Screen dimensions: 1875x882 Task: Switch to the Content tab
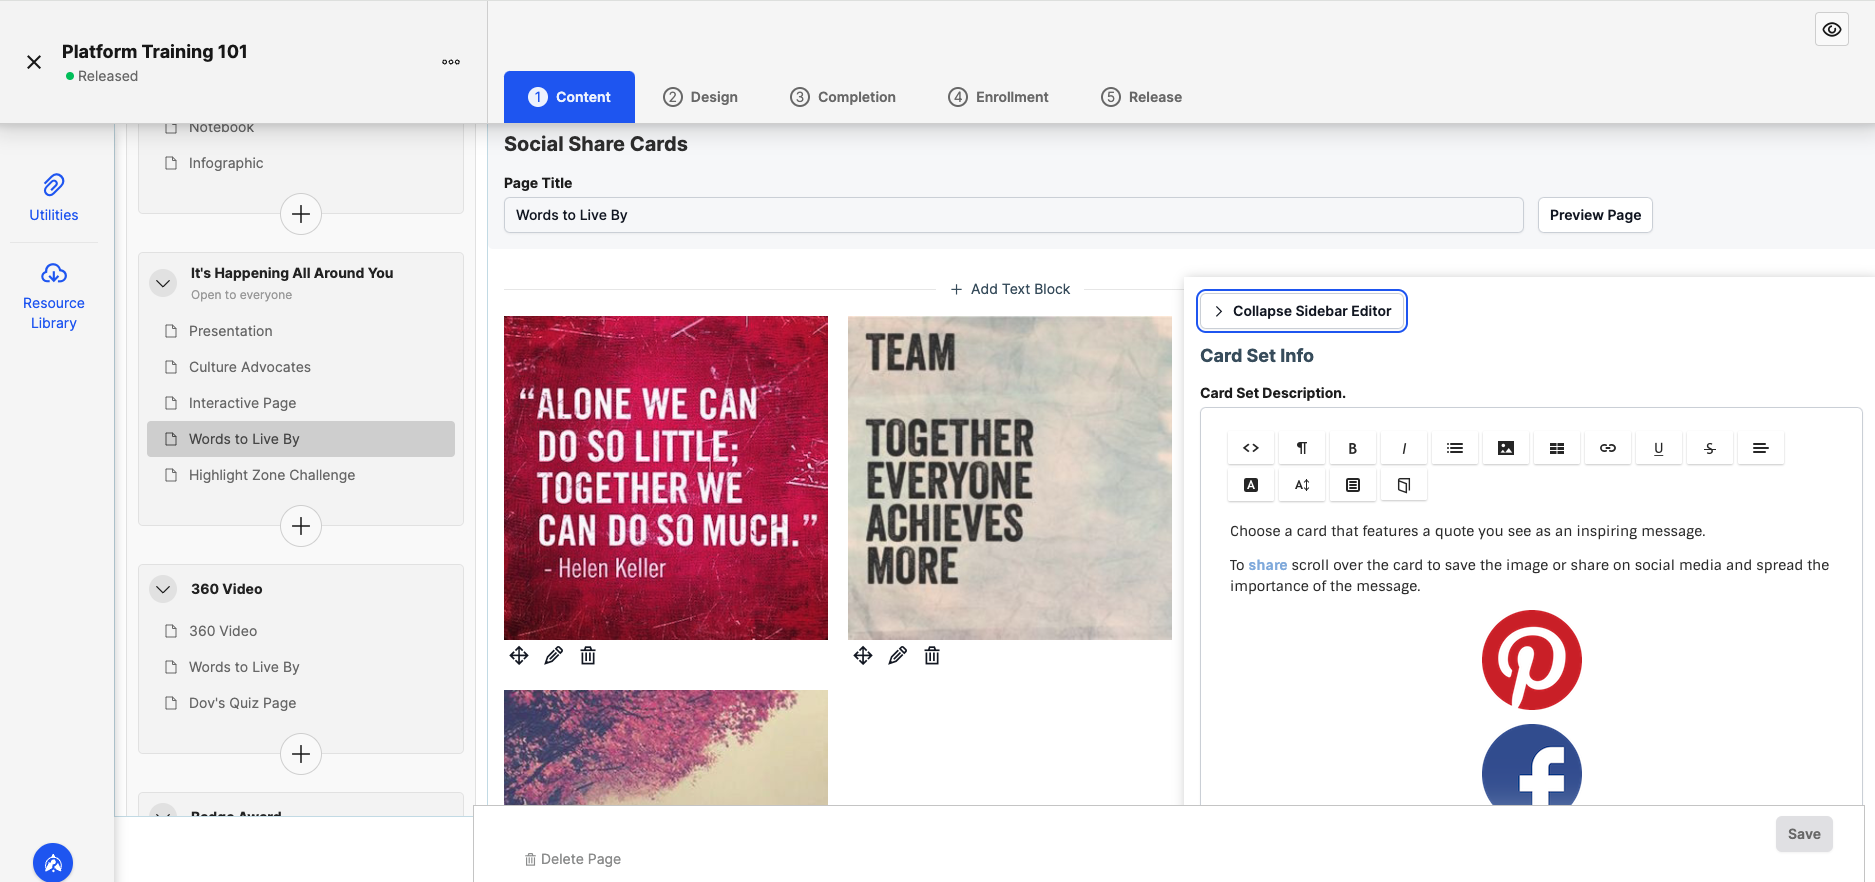point(569,97)
